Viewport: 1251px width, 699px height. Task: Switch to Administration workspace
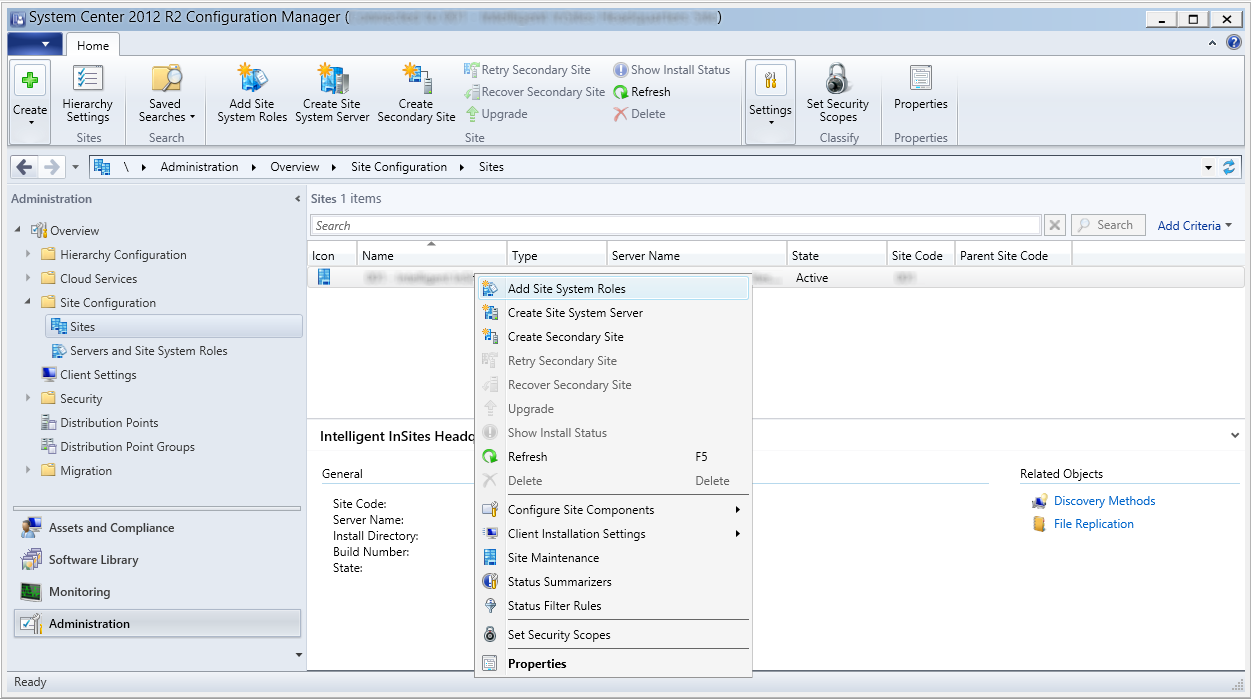pyautogui.click(x=157, y=624)
